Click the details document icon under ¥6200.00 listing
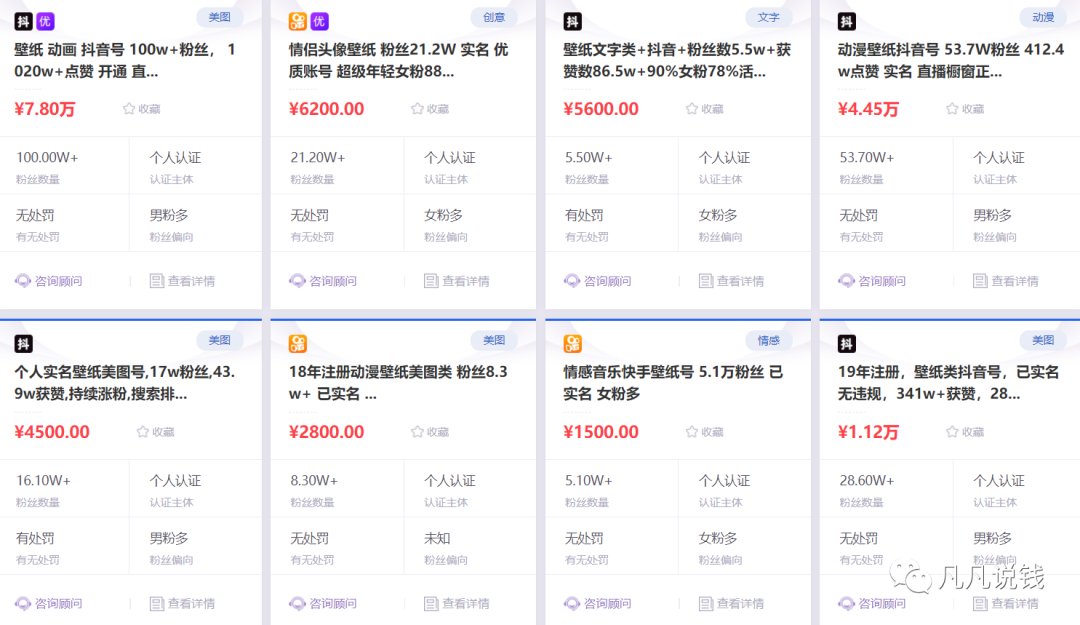This screenshot has width=1080, height=625. 431,281
